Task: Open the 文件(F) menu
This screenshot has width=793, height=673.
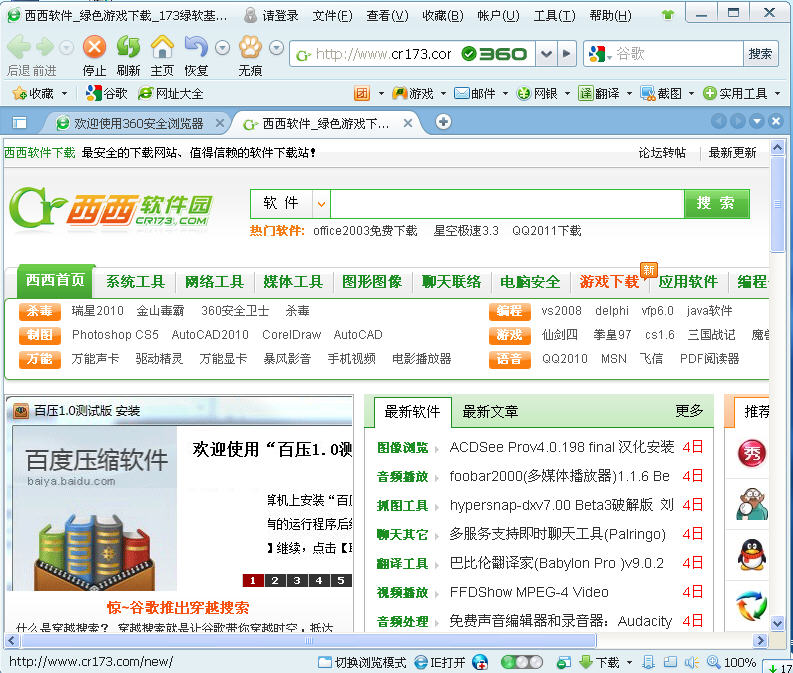Action: [332, 16]
